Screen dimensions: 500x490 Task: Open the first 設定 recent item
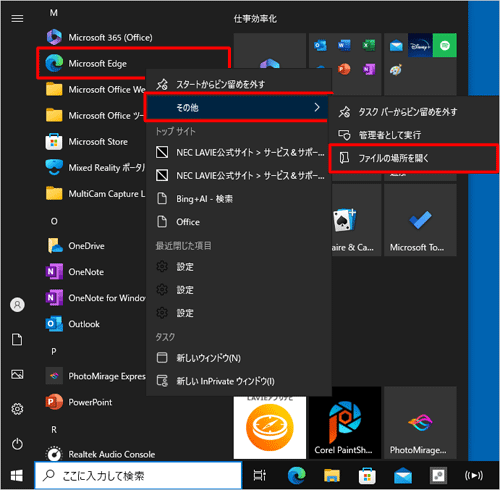tap(239, 267)
